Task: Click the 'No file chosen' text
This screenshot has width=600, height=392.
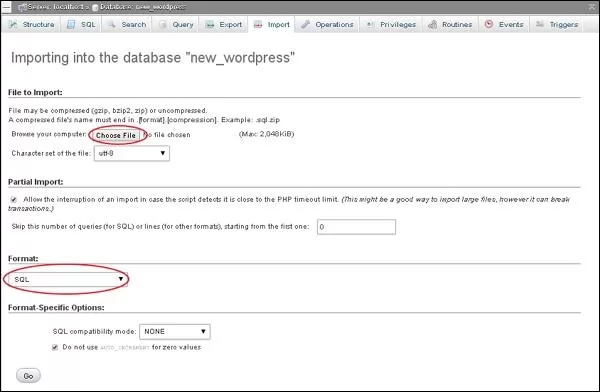Action: 167,135
